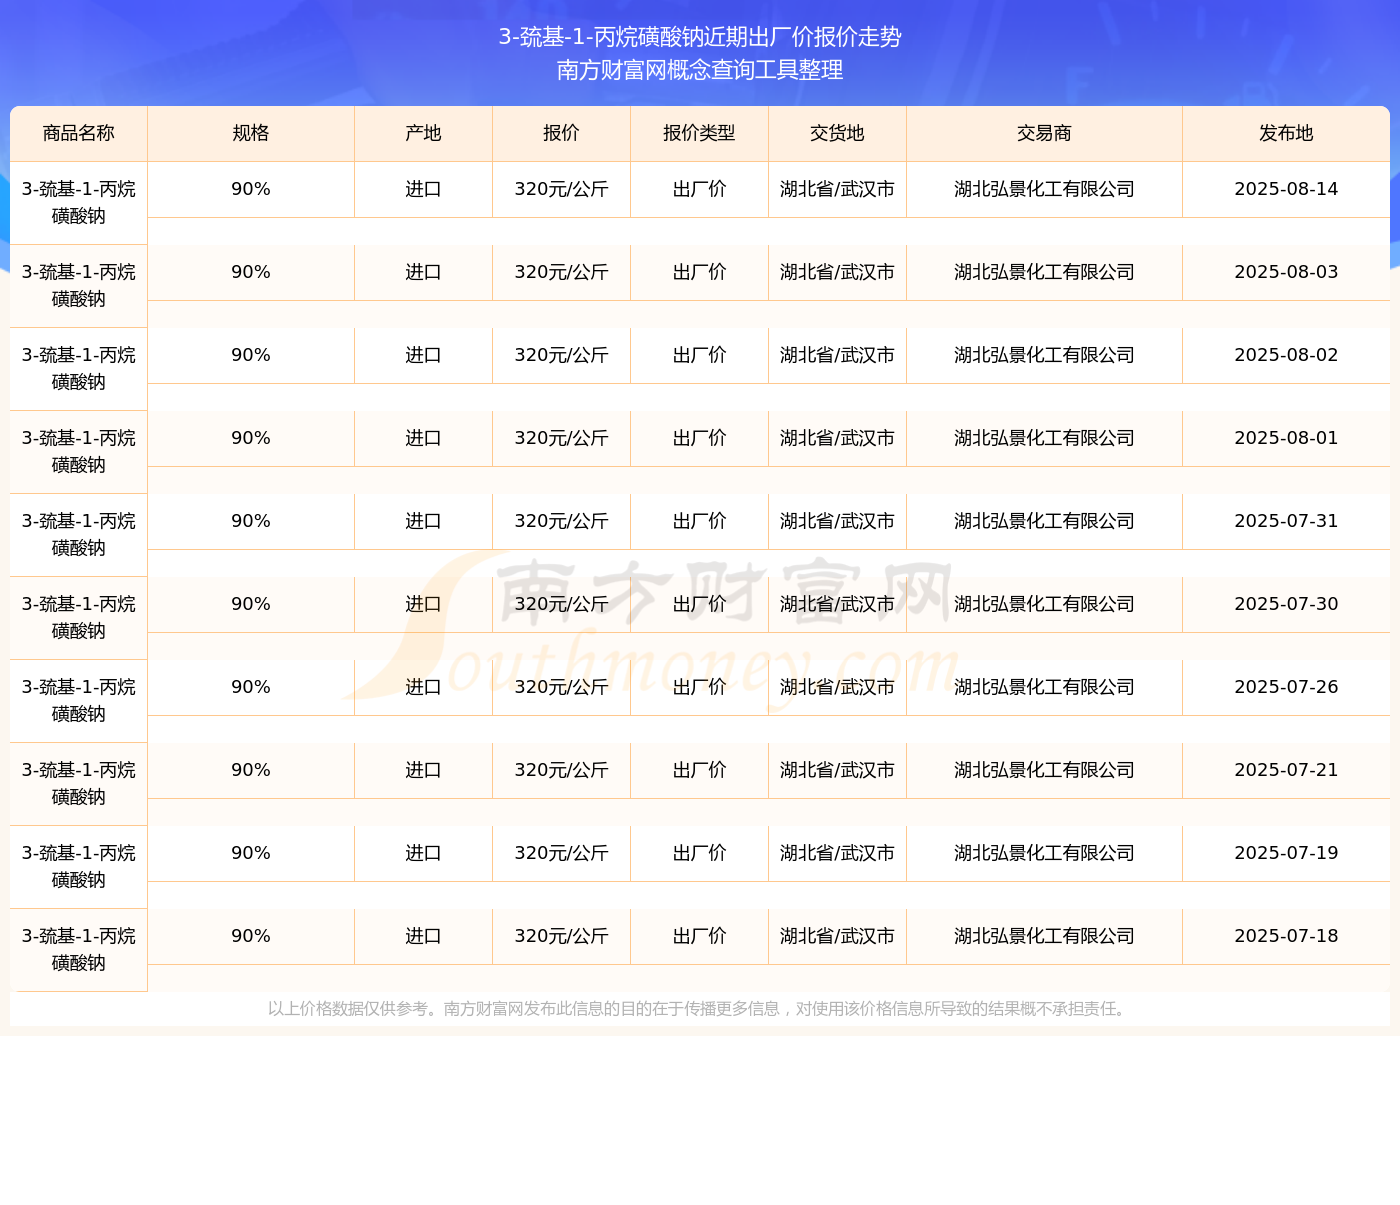Click the 报价 column header
Viewport: 1400px width, 1205px height.
(x=561, y=133)
